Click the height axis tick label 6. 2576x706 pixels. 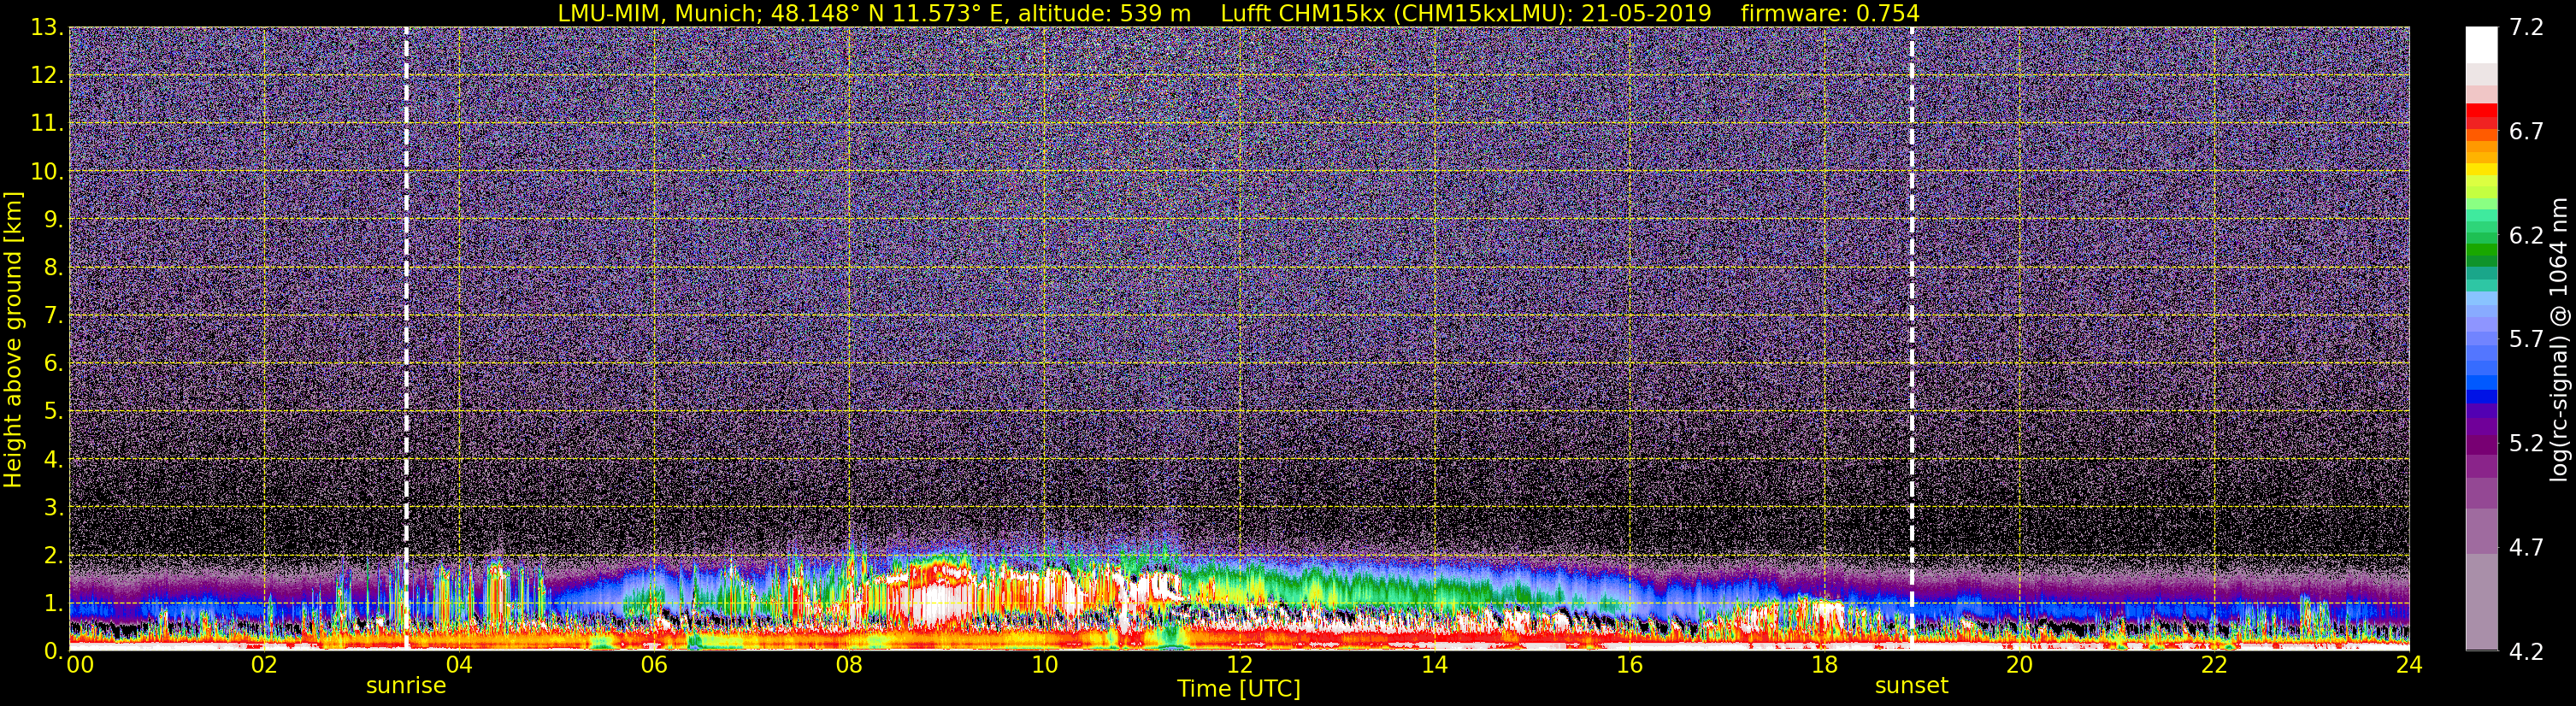coord(54,363)
